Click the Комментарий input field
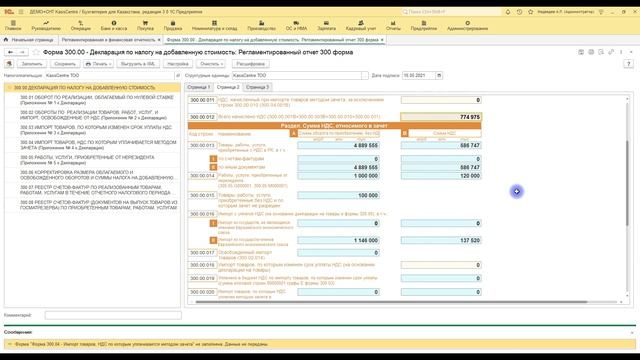640x360 pixels. click(113, 315)
